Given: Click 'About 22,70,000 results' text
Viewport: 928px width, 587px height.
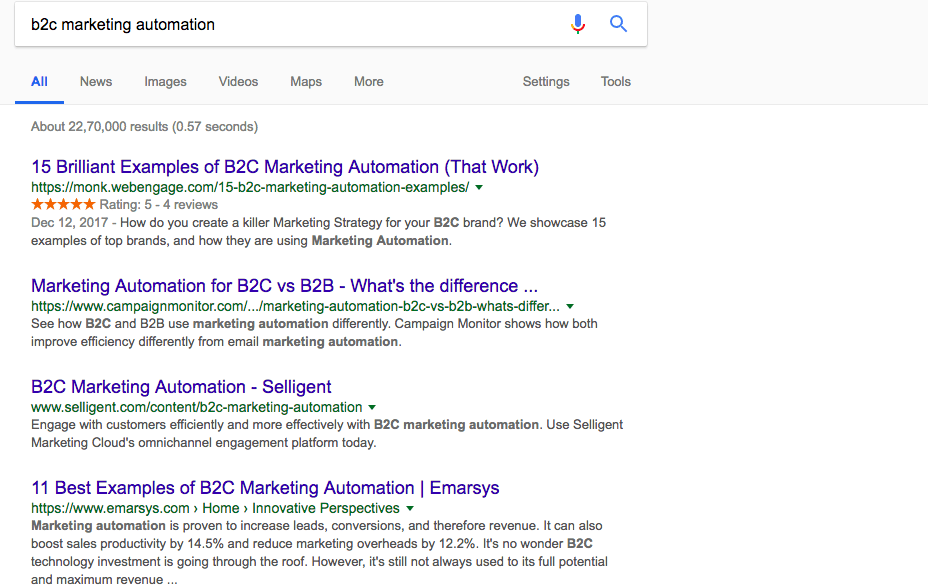Looking at the screenshot, I should pyautogui.click(x=144, y=127).
